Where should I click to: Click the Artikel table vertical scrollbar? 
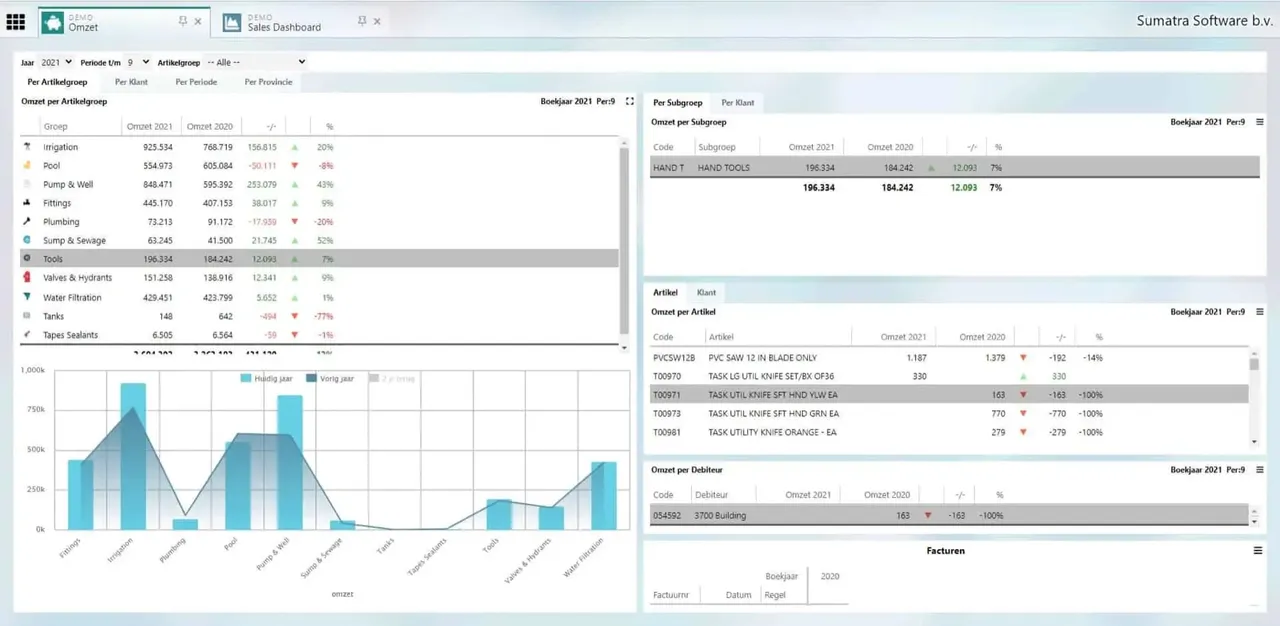[1255, 396]
